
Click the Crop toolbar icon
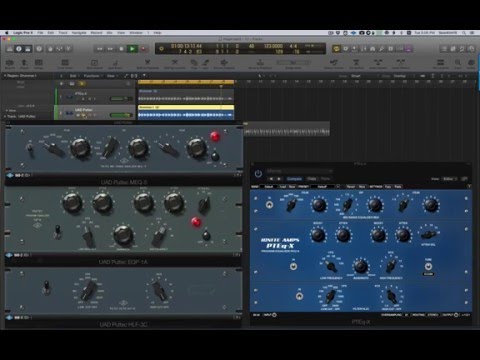point(194,63)
